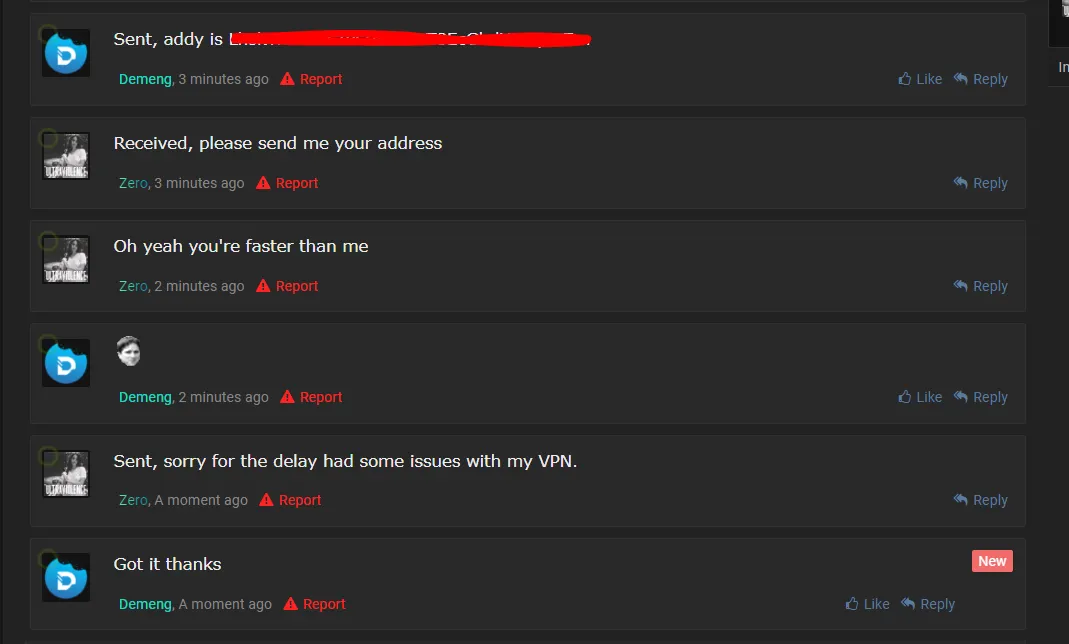Reply to Demeng's emoji face comment
This screenshot has height=644, width=1069.
980,397
